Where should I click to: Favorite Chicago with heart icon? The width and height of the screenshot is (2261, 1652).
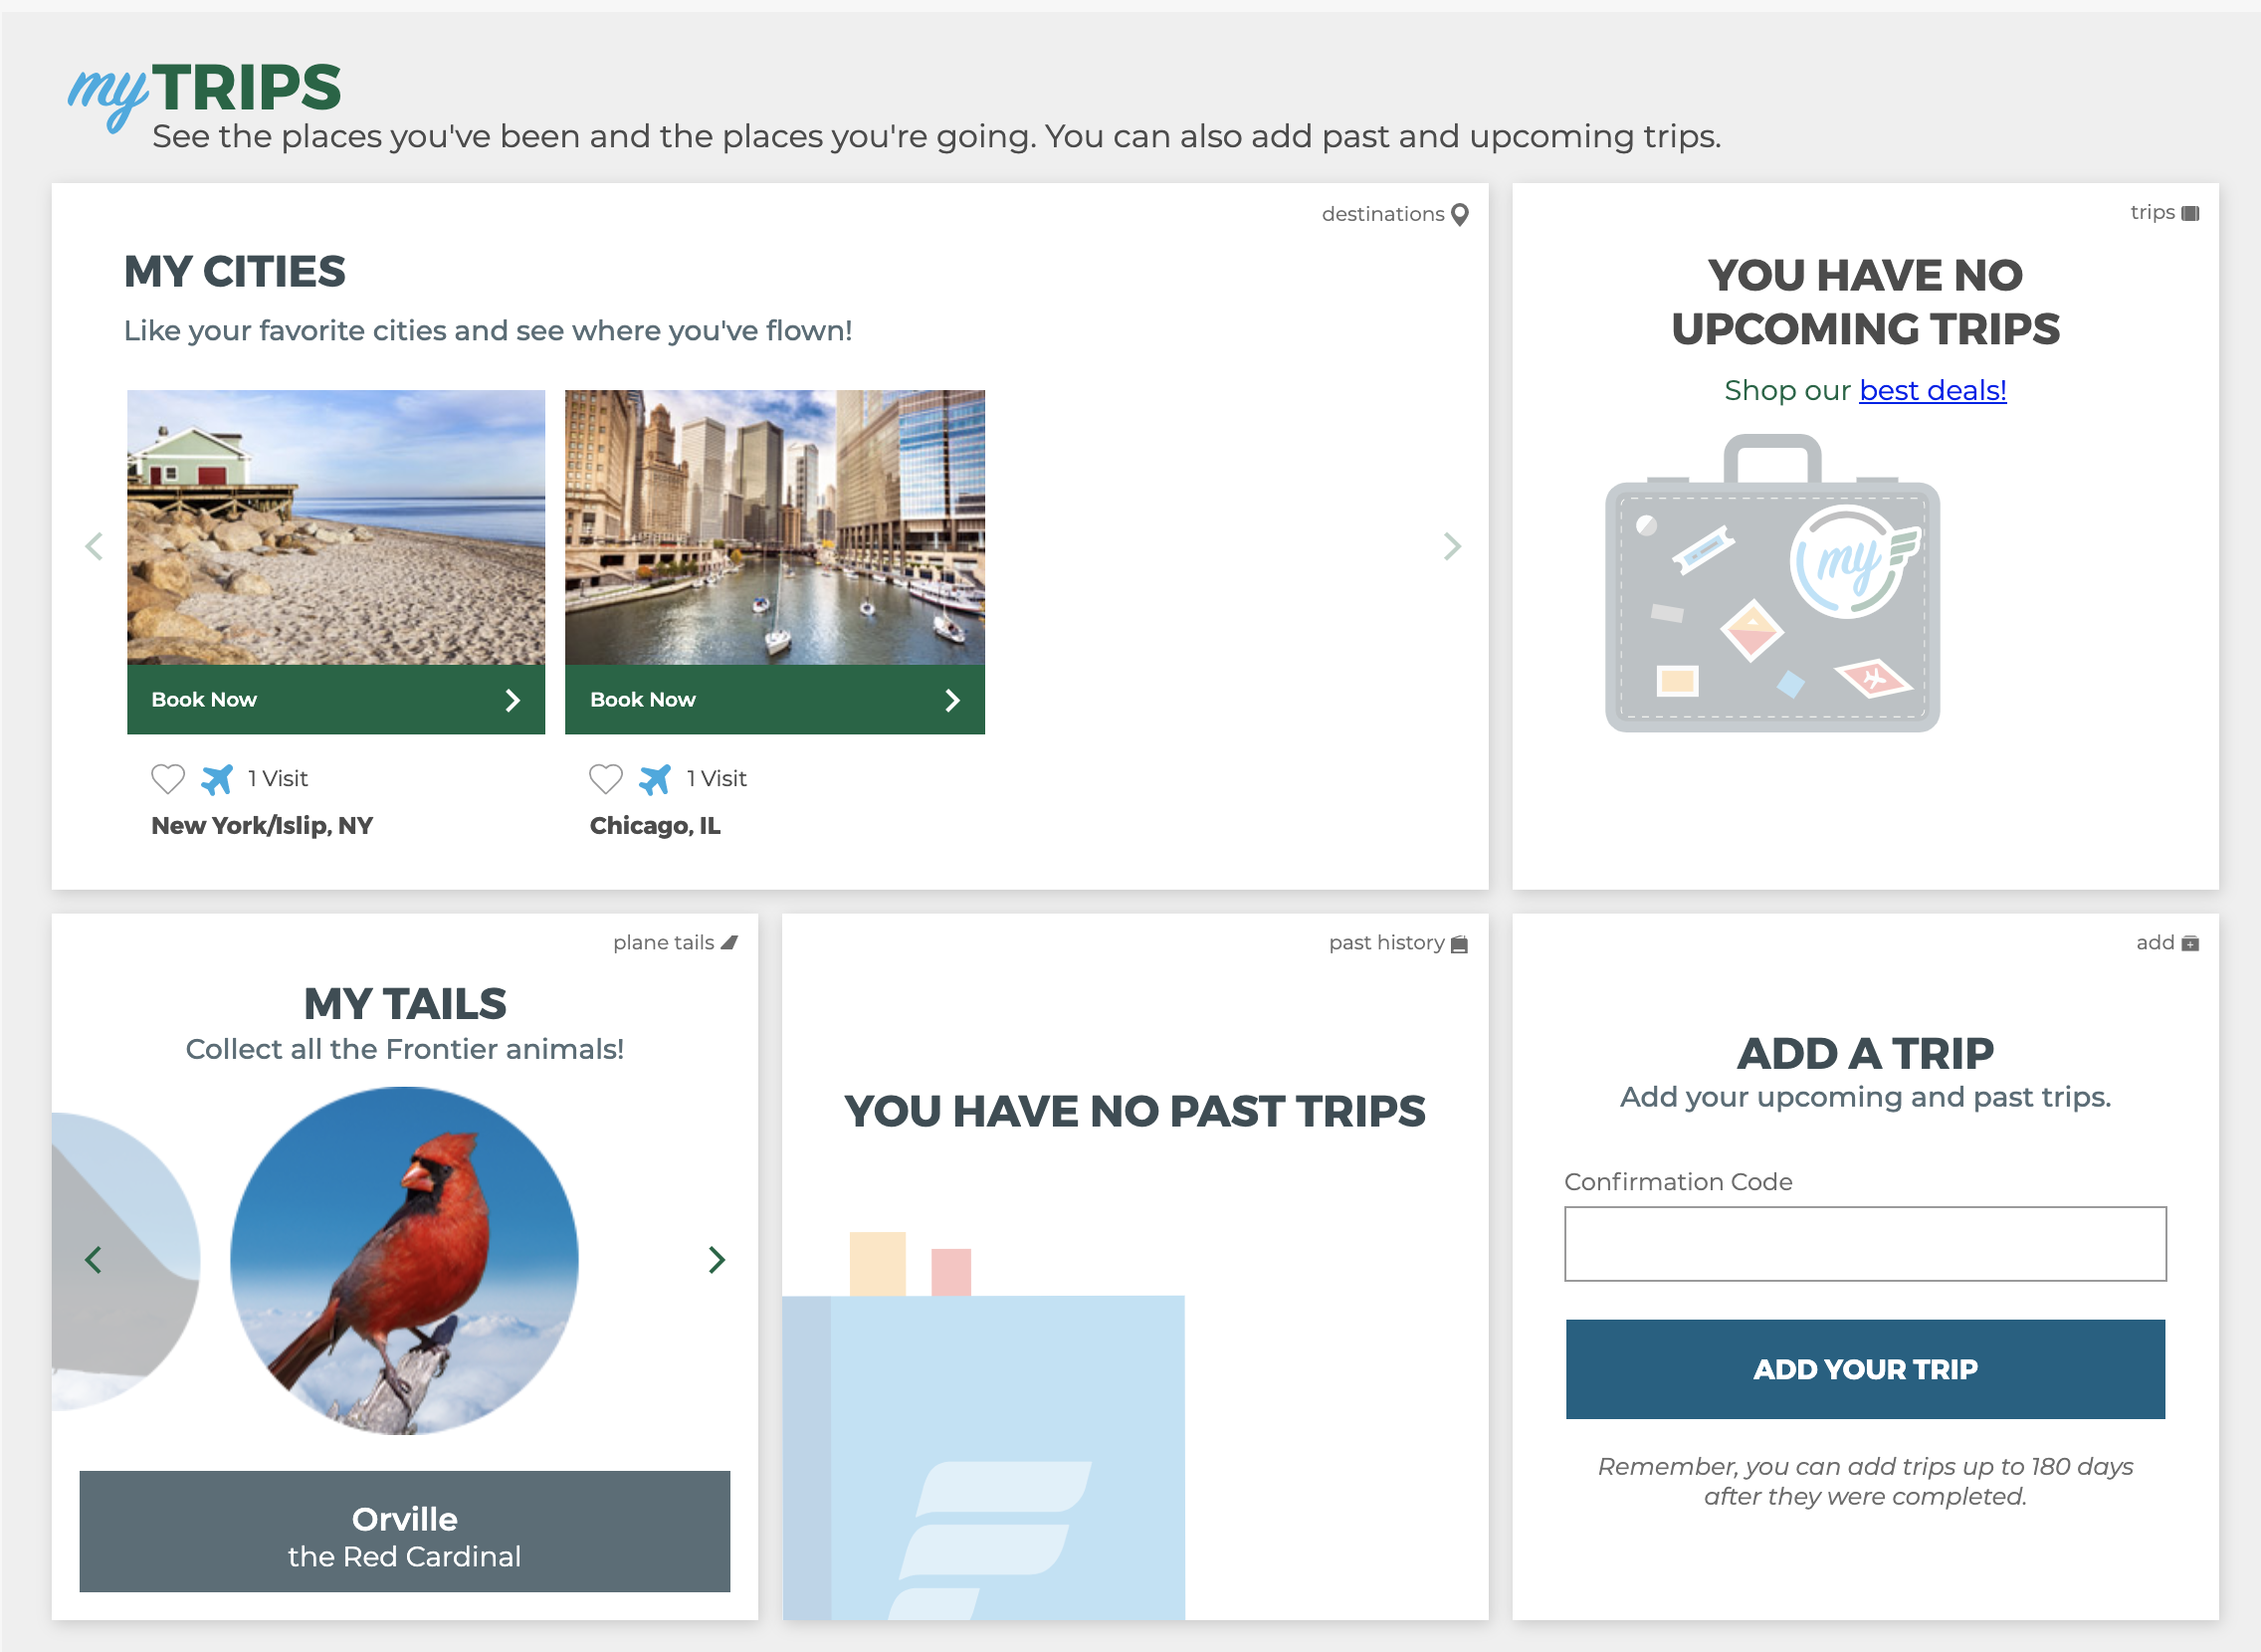606,779
